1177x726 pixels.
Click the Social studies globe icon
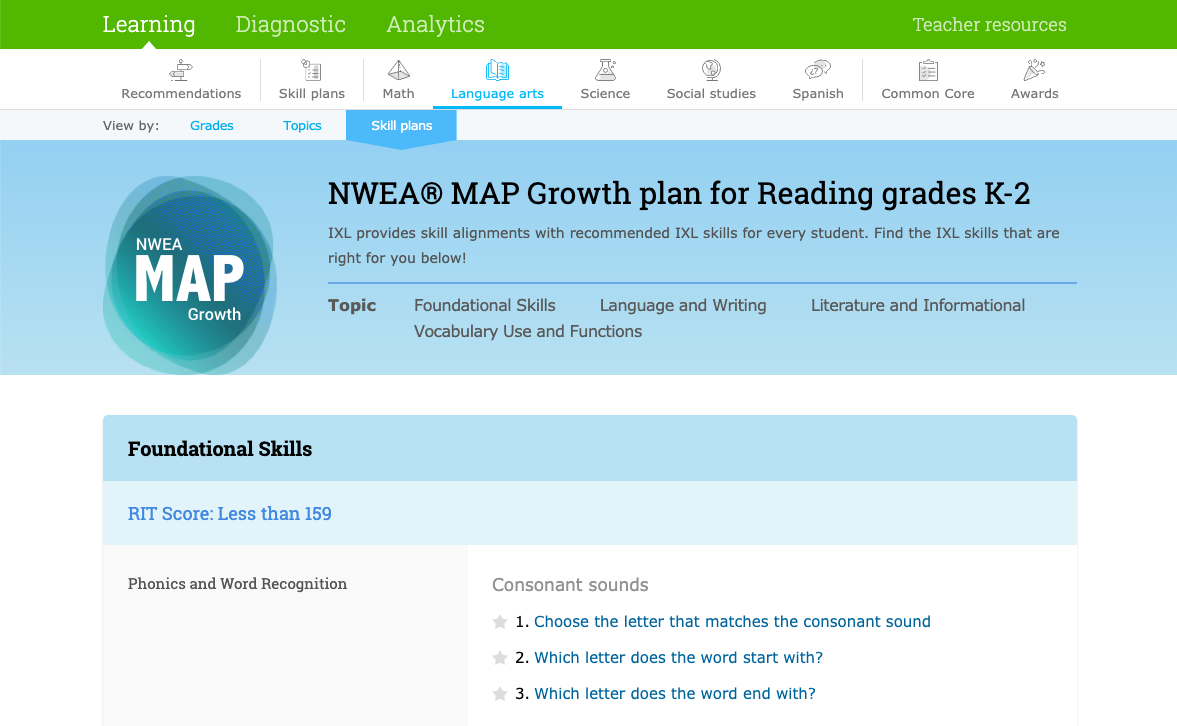click(711, 70)
